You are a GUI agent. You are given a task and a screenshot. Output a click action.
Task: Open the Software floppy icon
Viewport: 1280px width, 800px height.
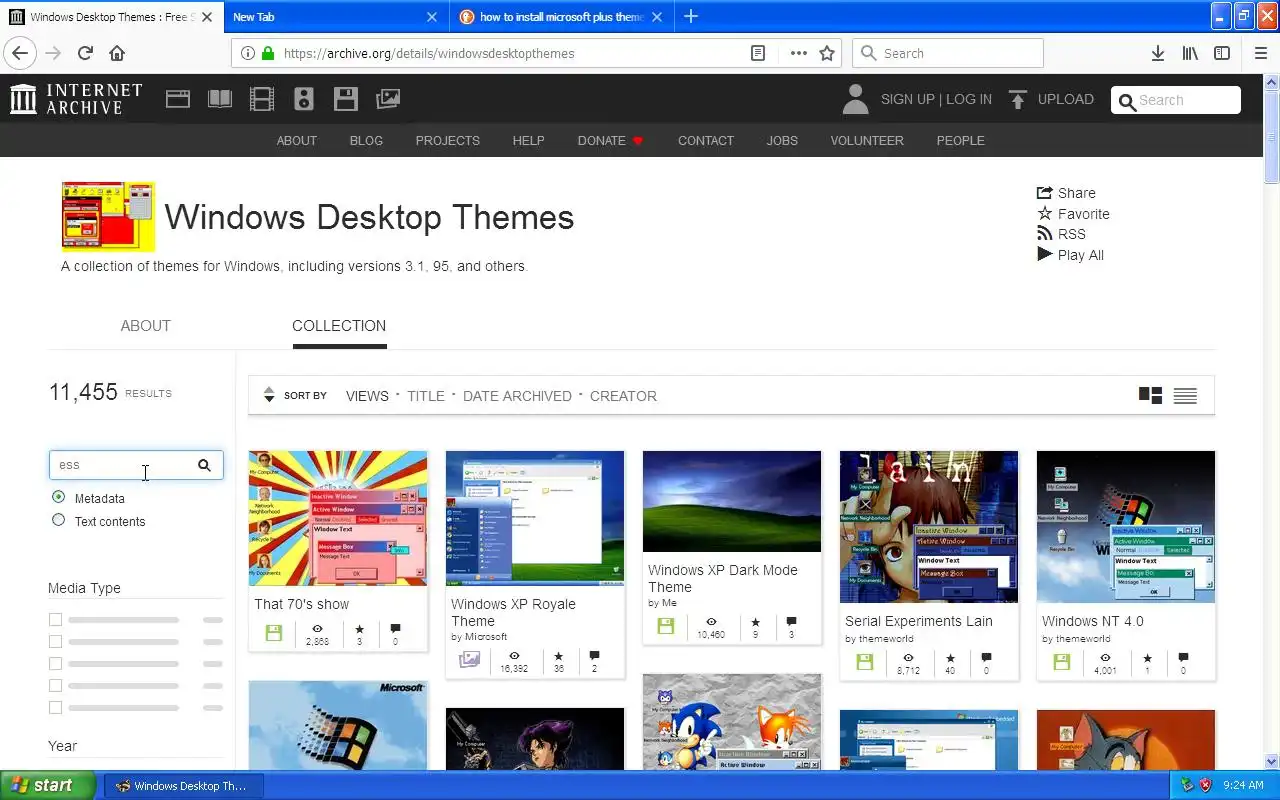tap(346, 99)
